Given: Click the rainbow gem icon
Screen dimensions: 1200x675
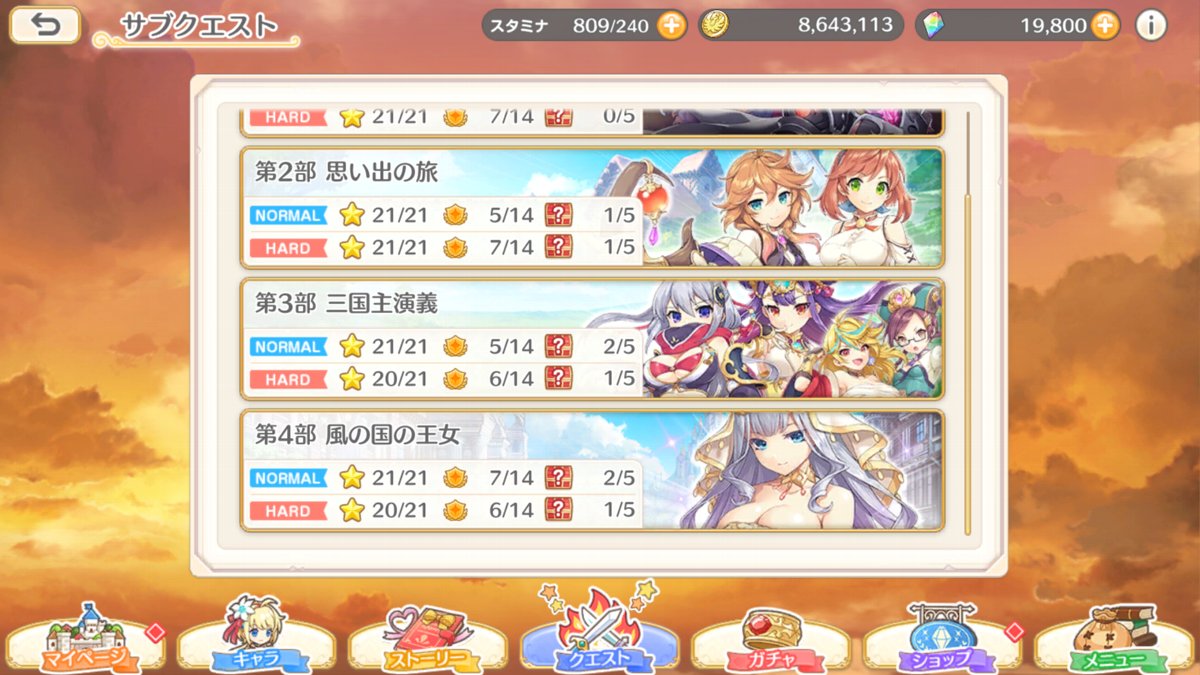Looking at the screenshot, I should click(931, 25).
